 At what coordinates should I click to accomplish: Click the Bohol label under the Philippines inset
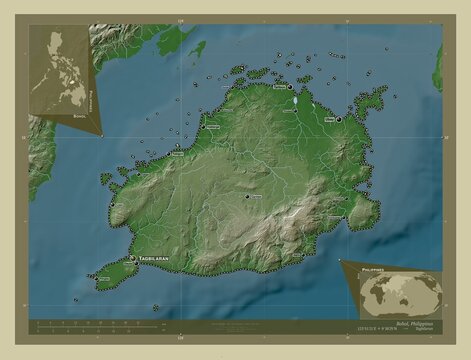(x=80, y=117)
